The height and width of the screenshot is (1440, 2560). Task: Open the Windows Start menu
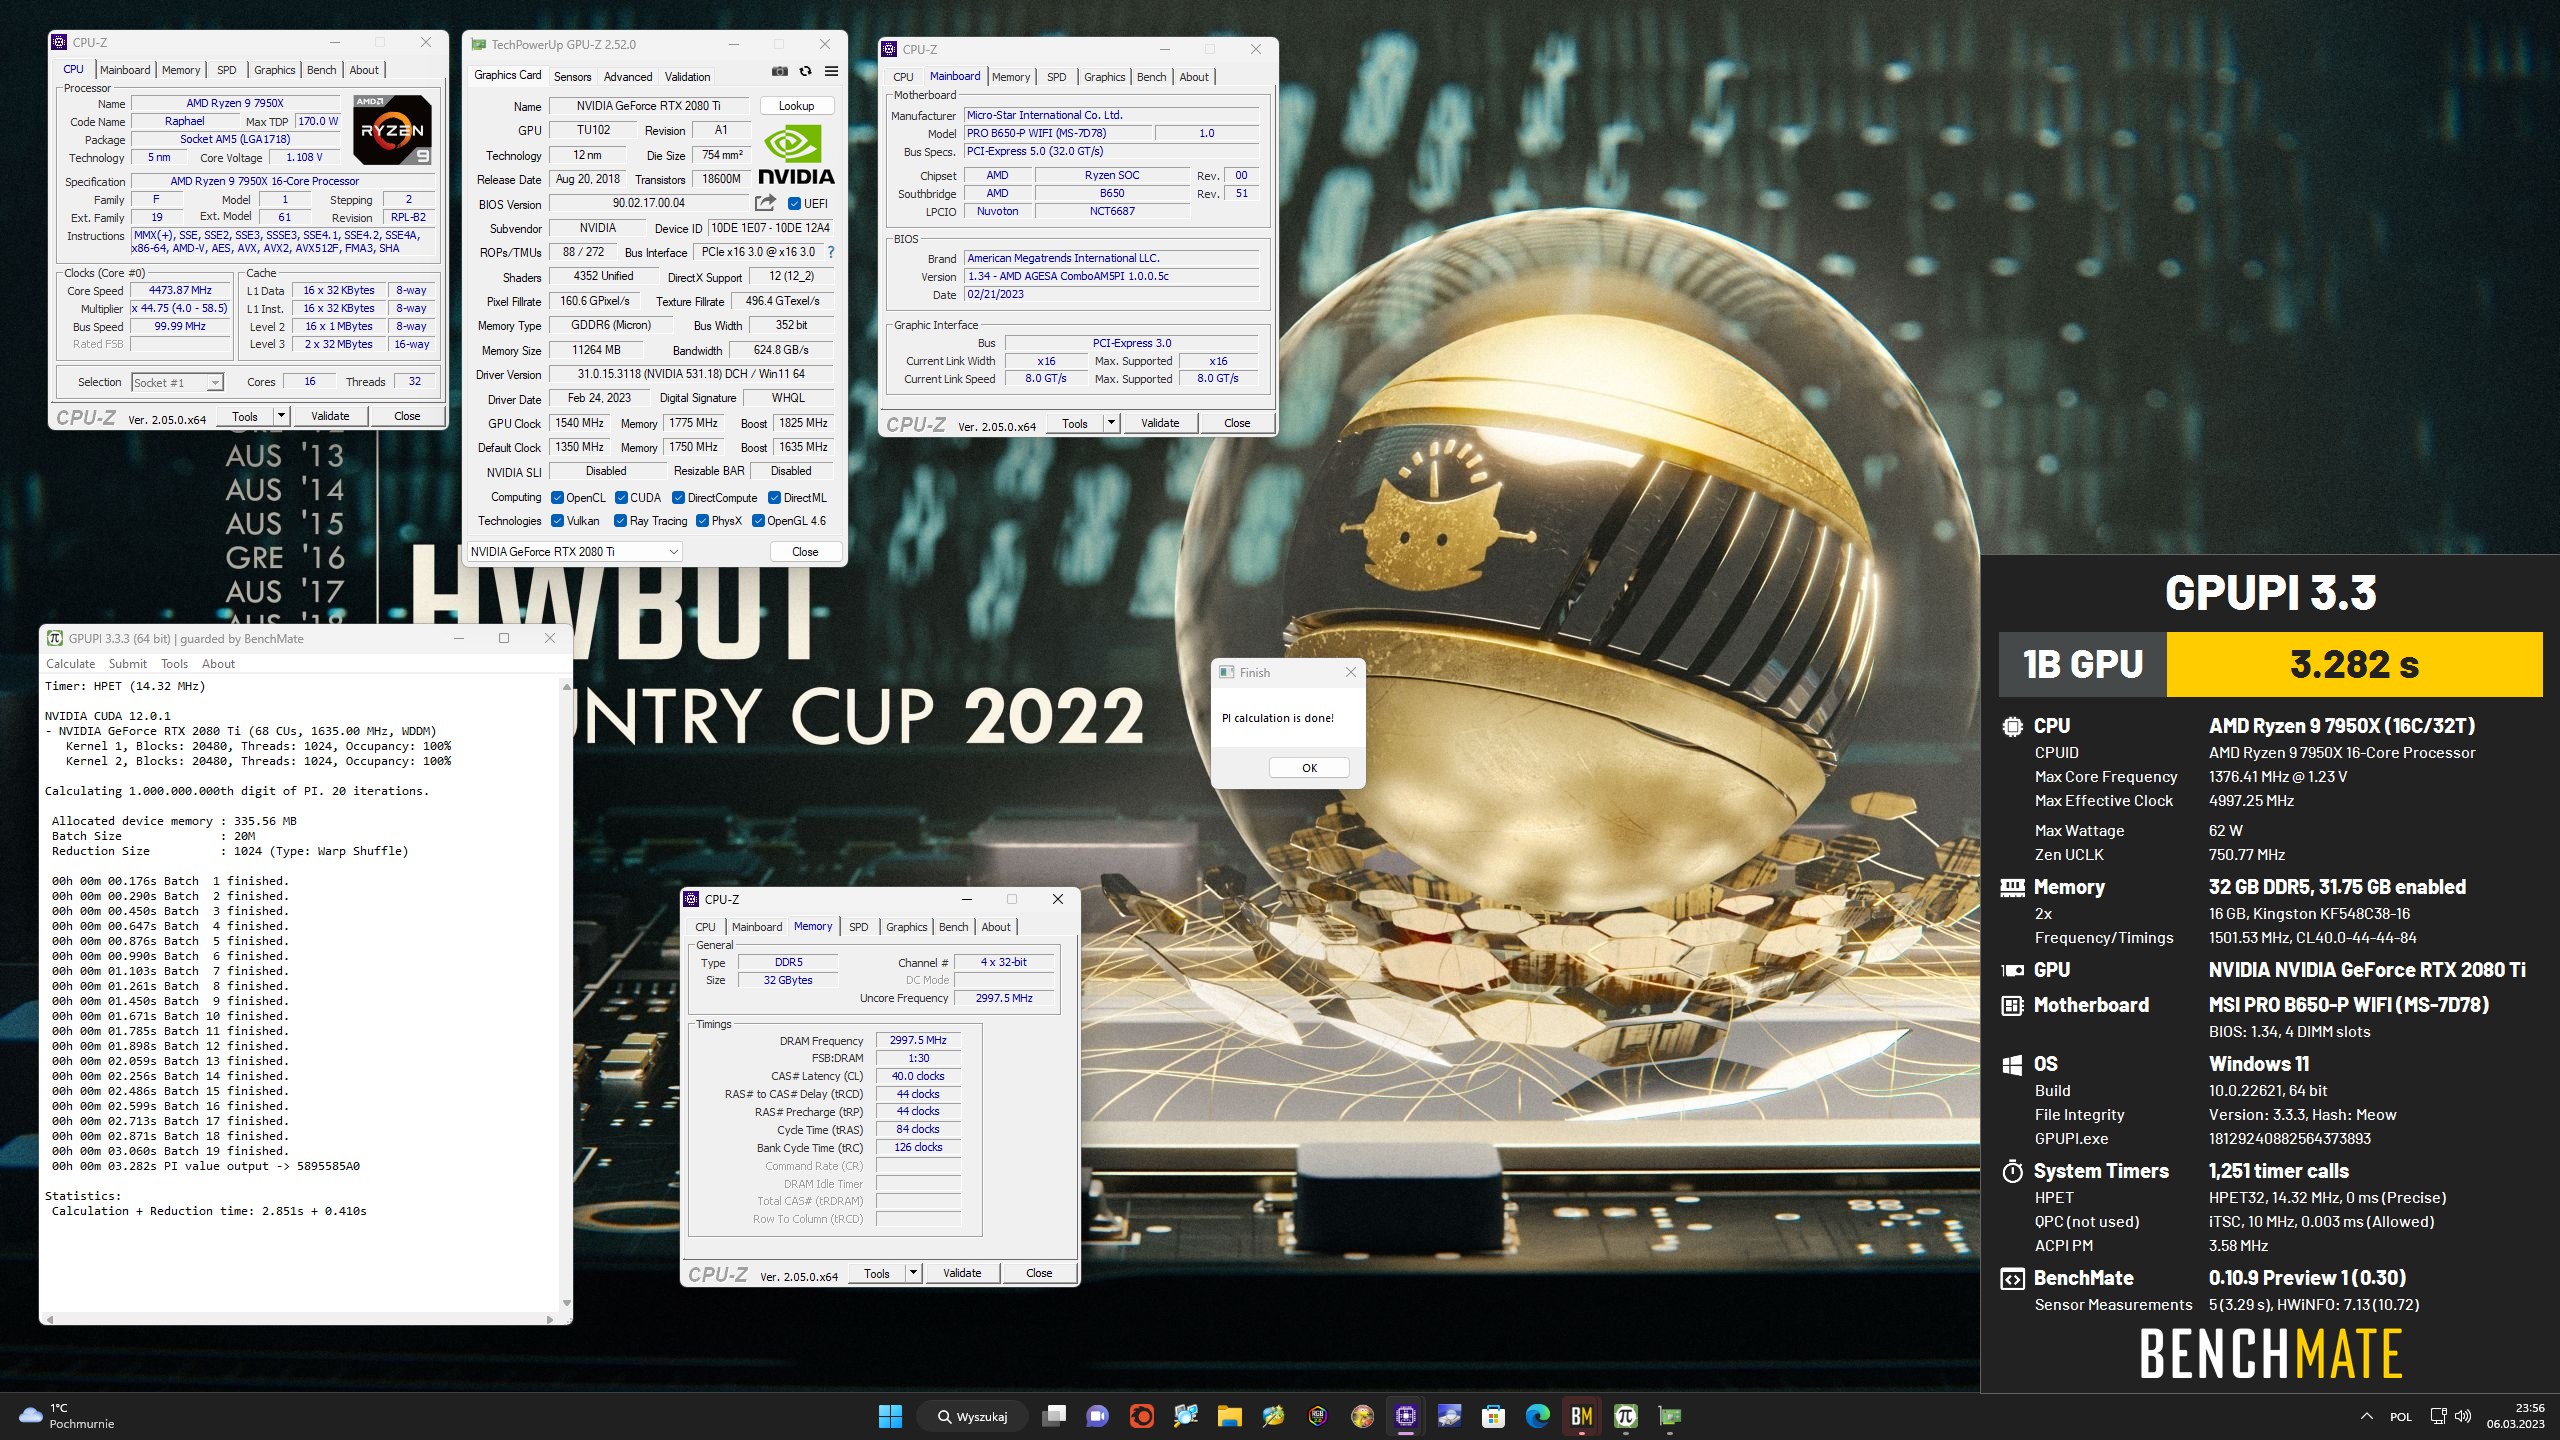point(890,1416)
